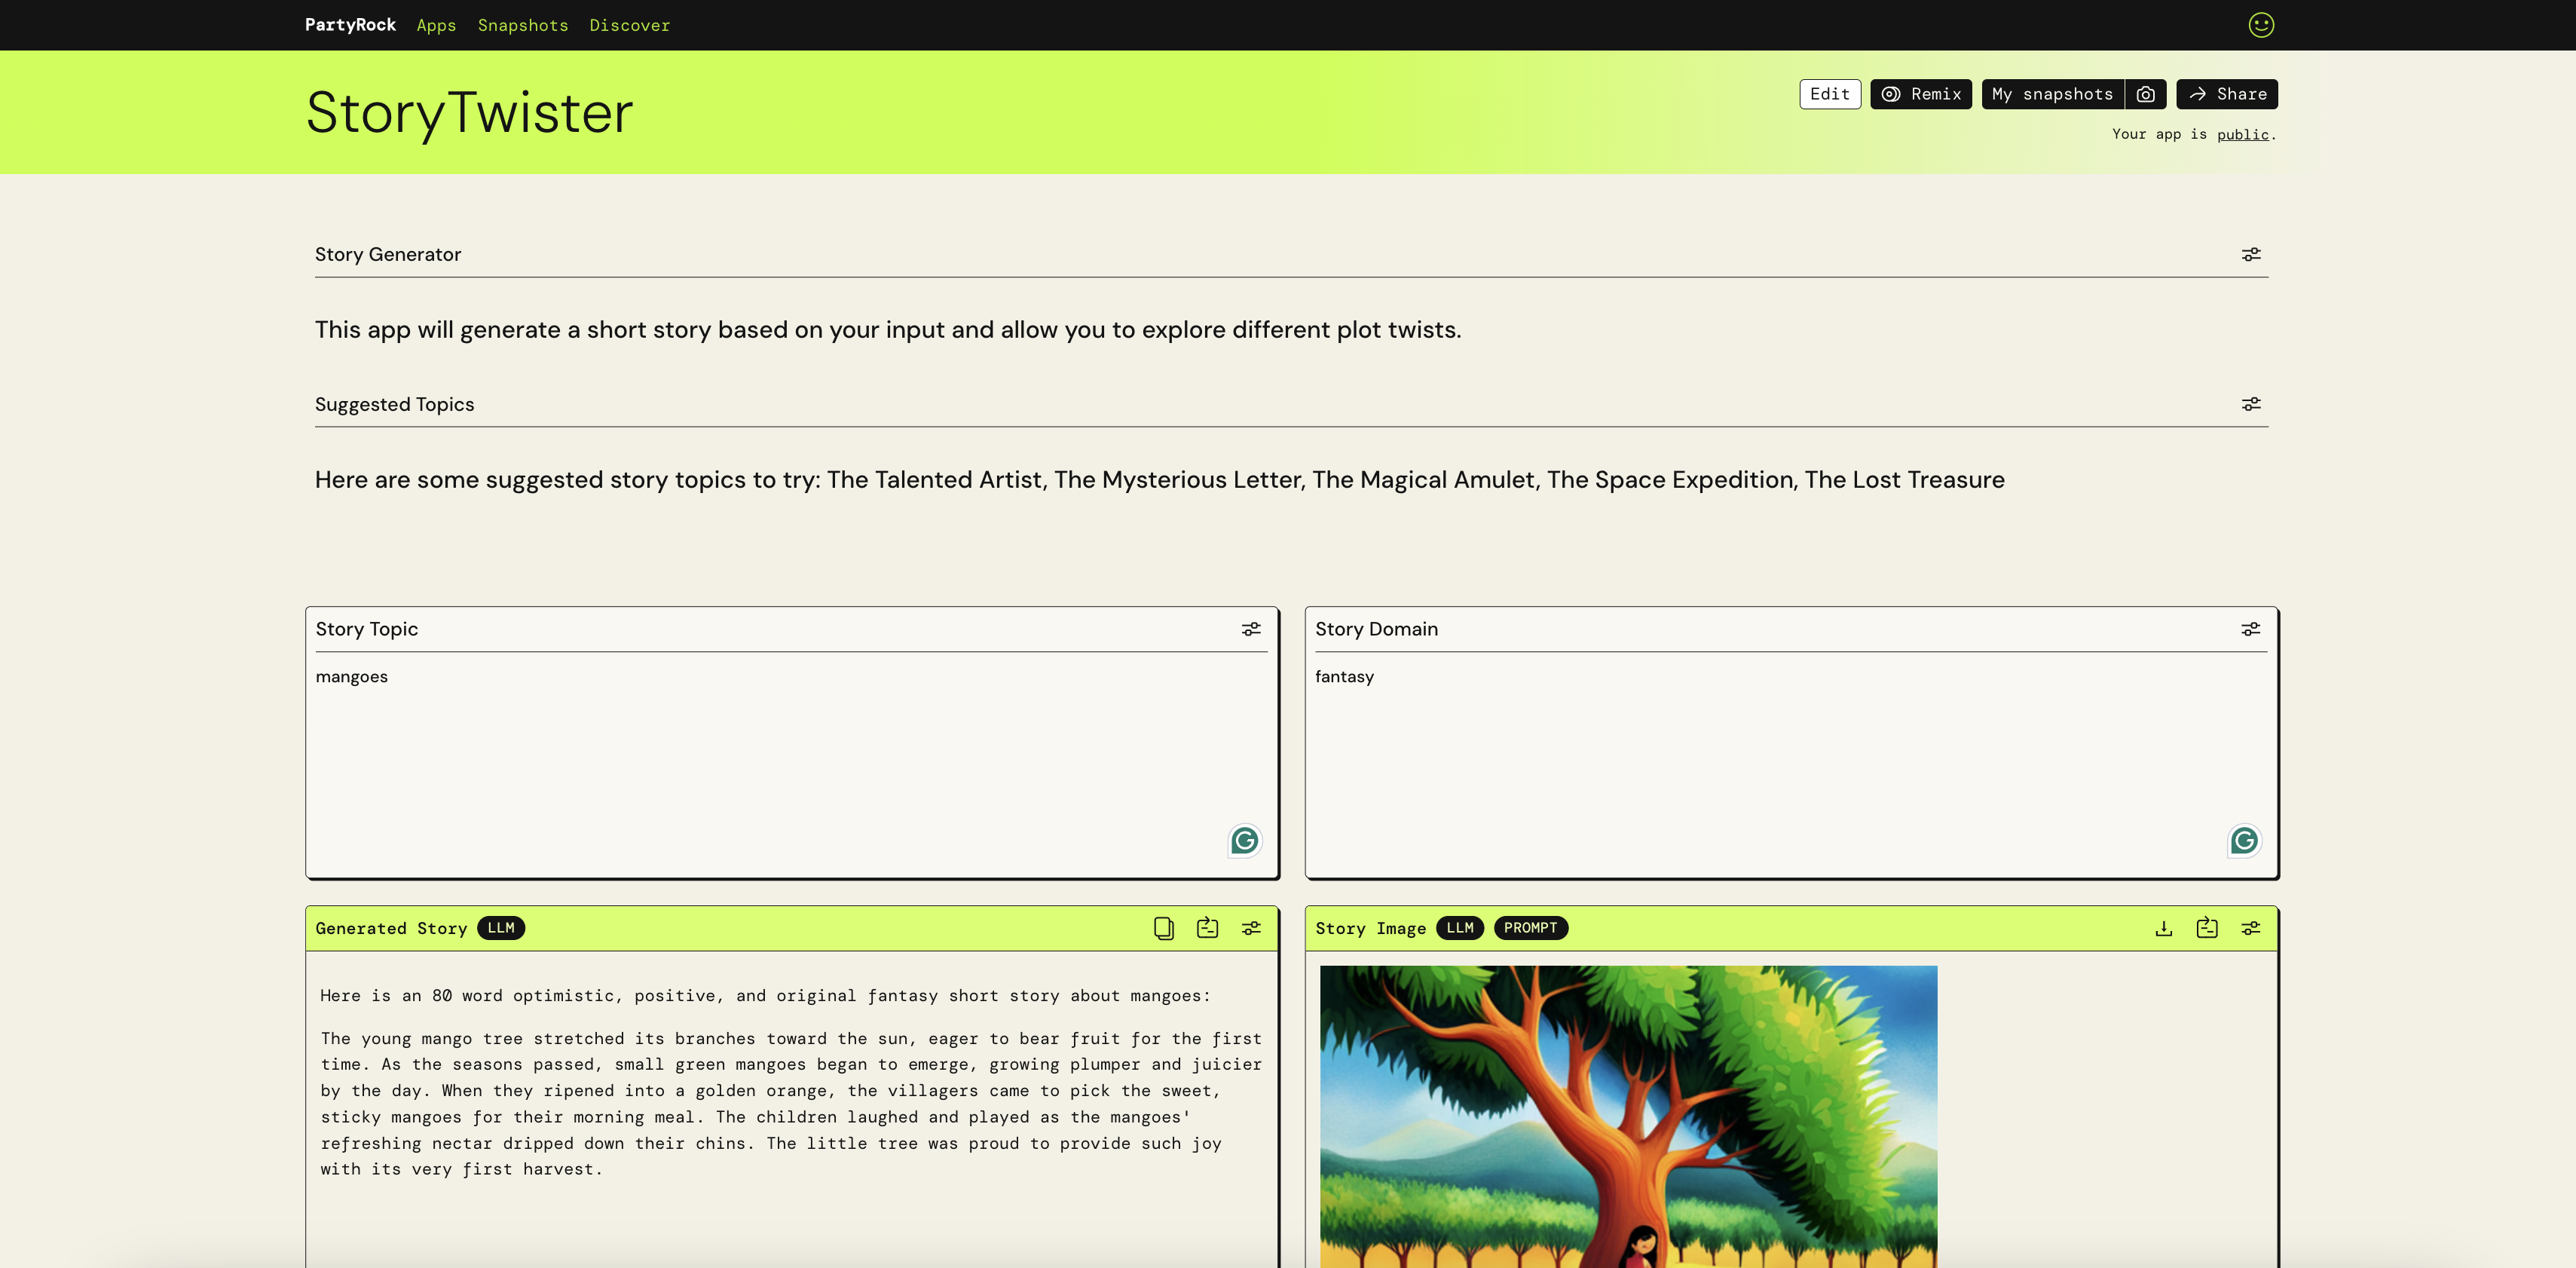Click Grammarly icon in Story Topic box
This screenshot has height=1268, width=2576.
point(1244,841)
